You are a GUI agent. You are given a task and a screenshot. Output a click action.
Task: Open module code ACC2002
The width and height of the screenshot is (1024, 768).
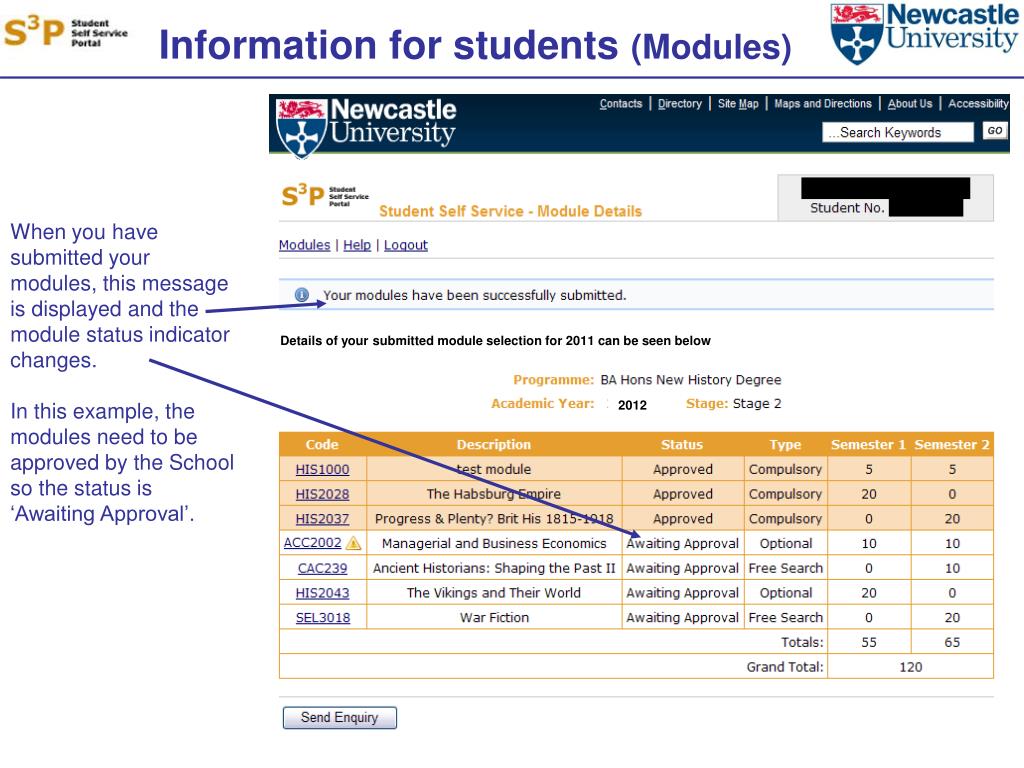(x=312, y=542)
